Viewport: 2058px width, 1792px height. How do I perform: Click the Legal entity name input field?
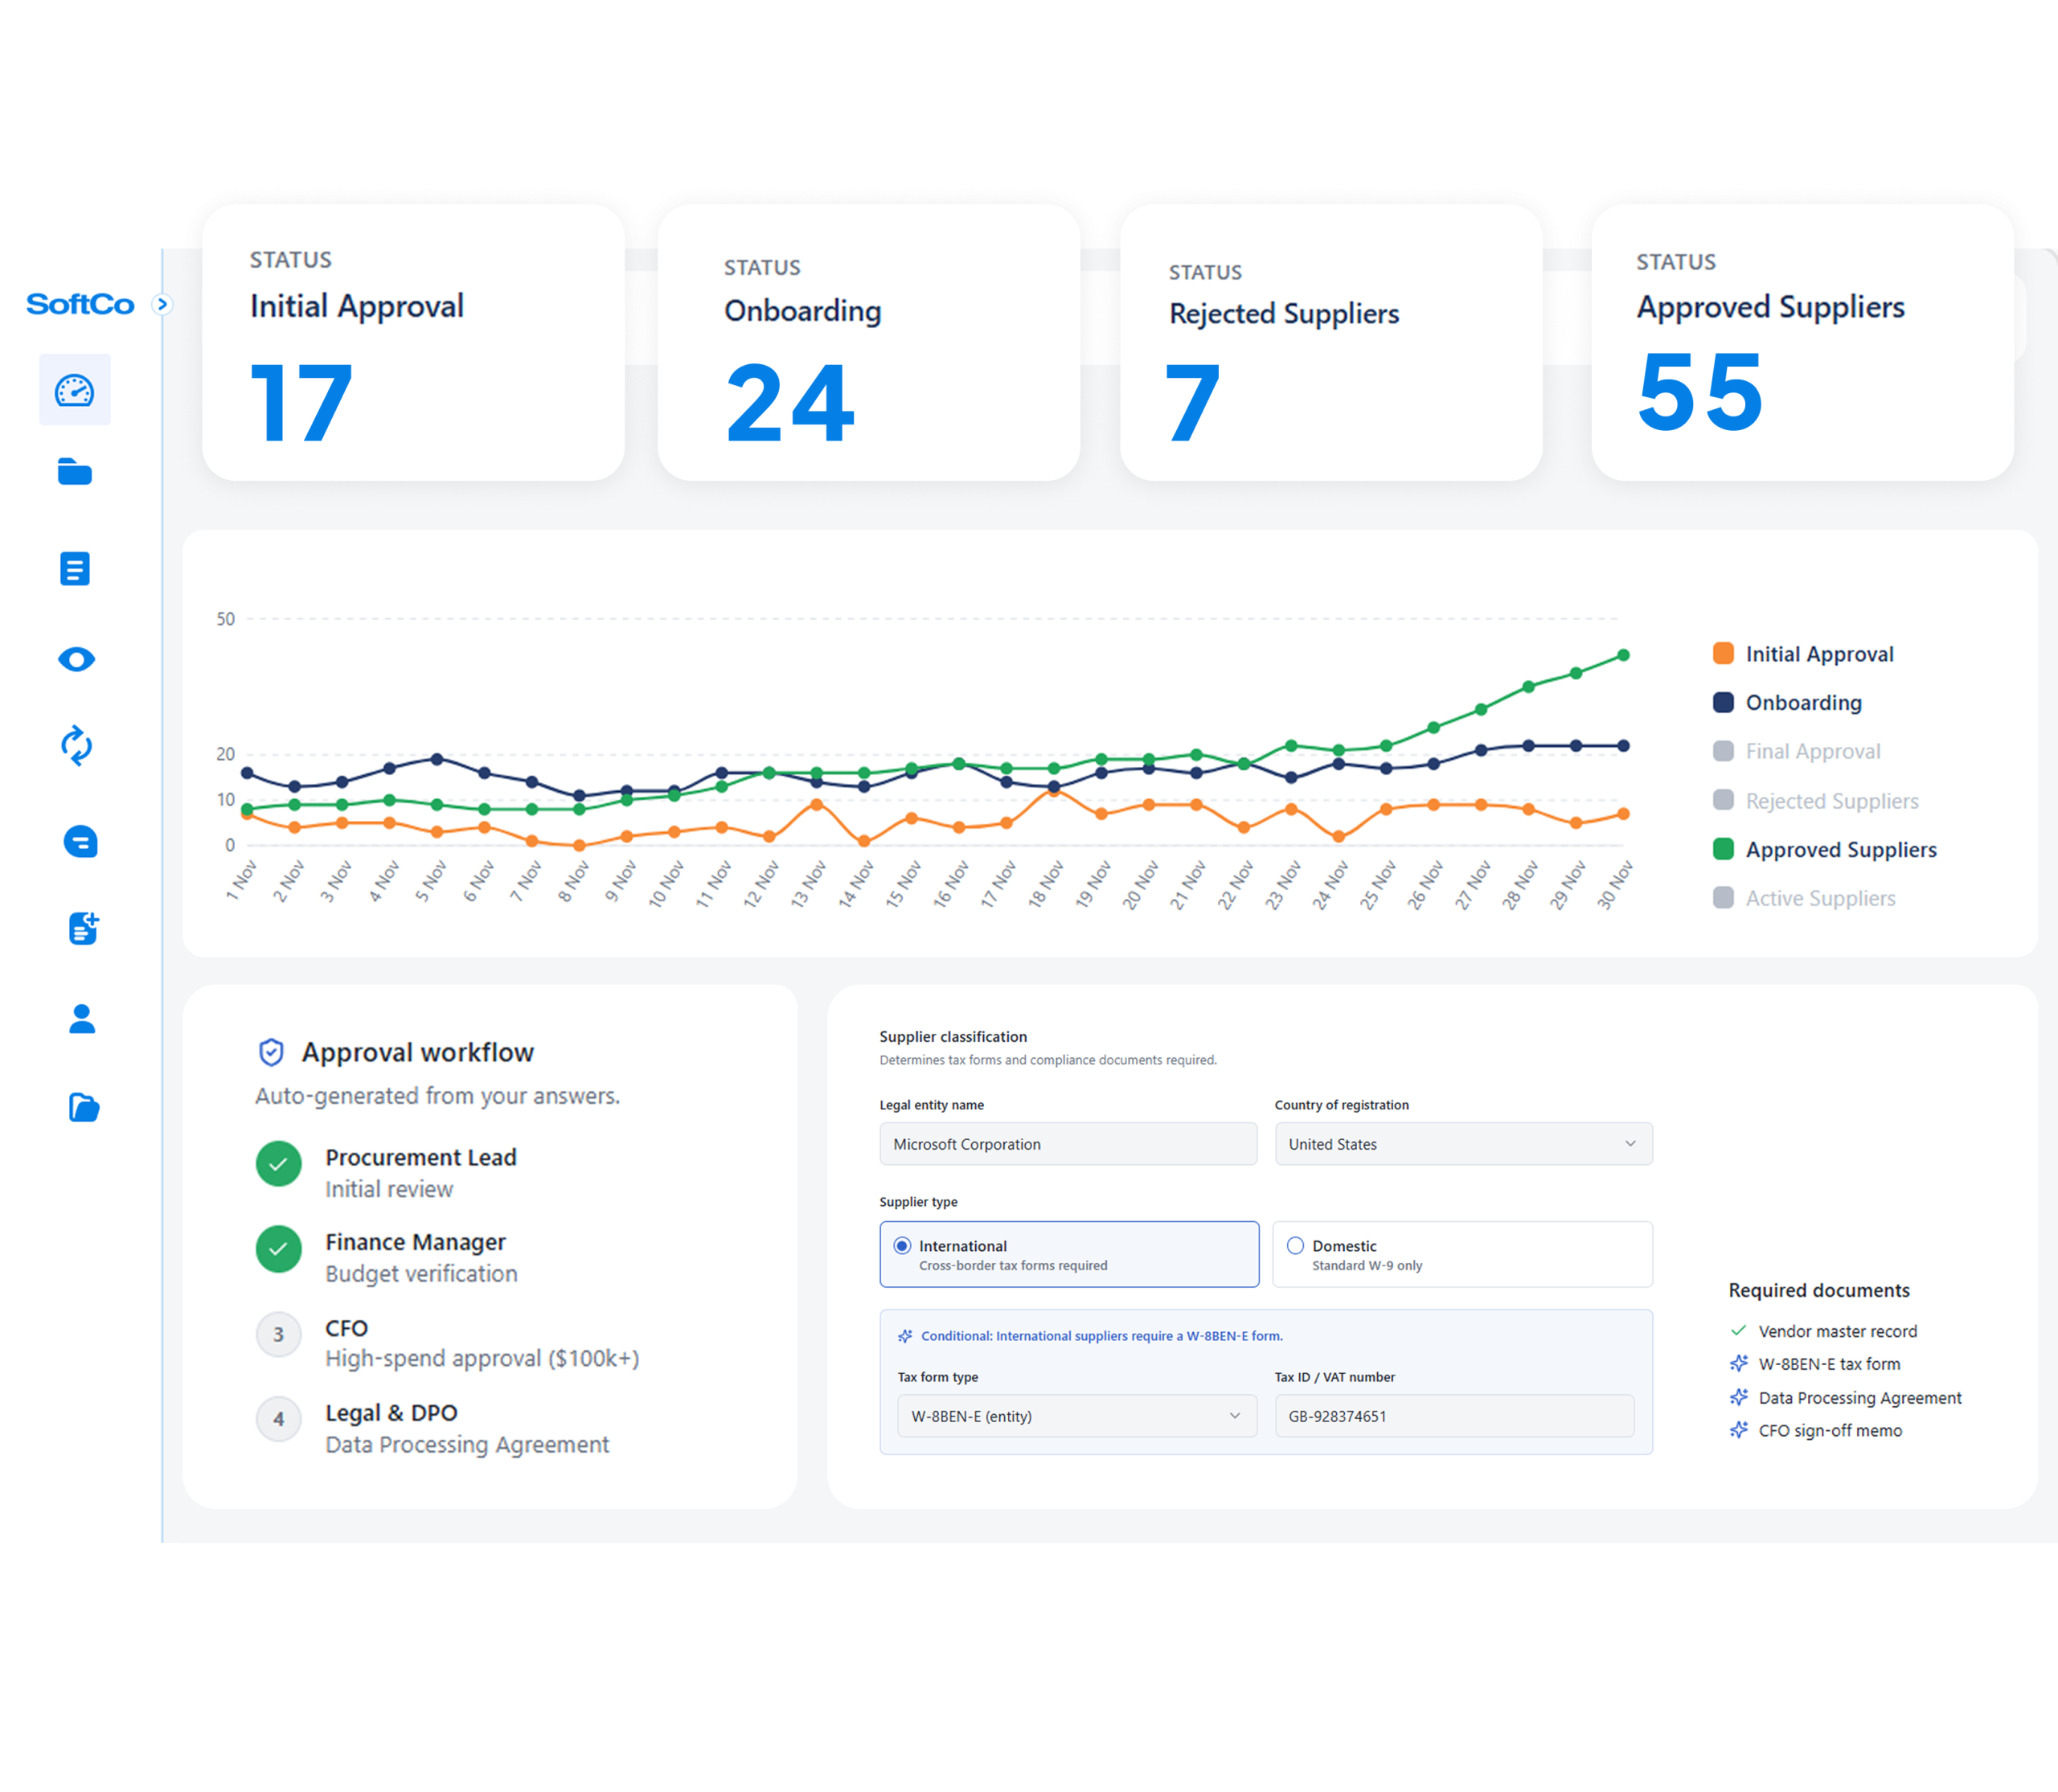(1067, 1144)
